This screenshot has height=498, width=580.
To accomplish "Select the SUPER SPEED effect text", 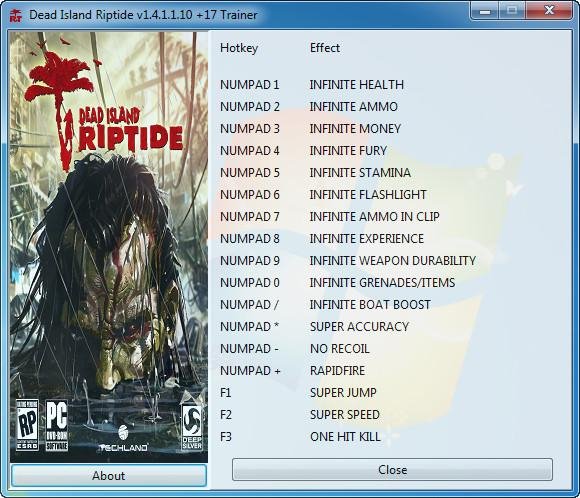I will tap(345, 415).
